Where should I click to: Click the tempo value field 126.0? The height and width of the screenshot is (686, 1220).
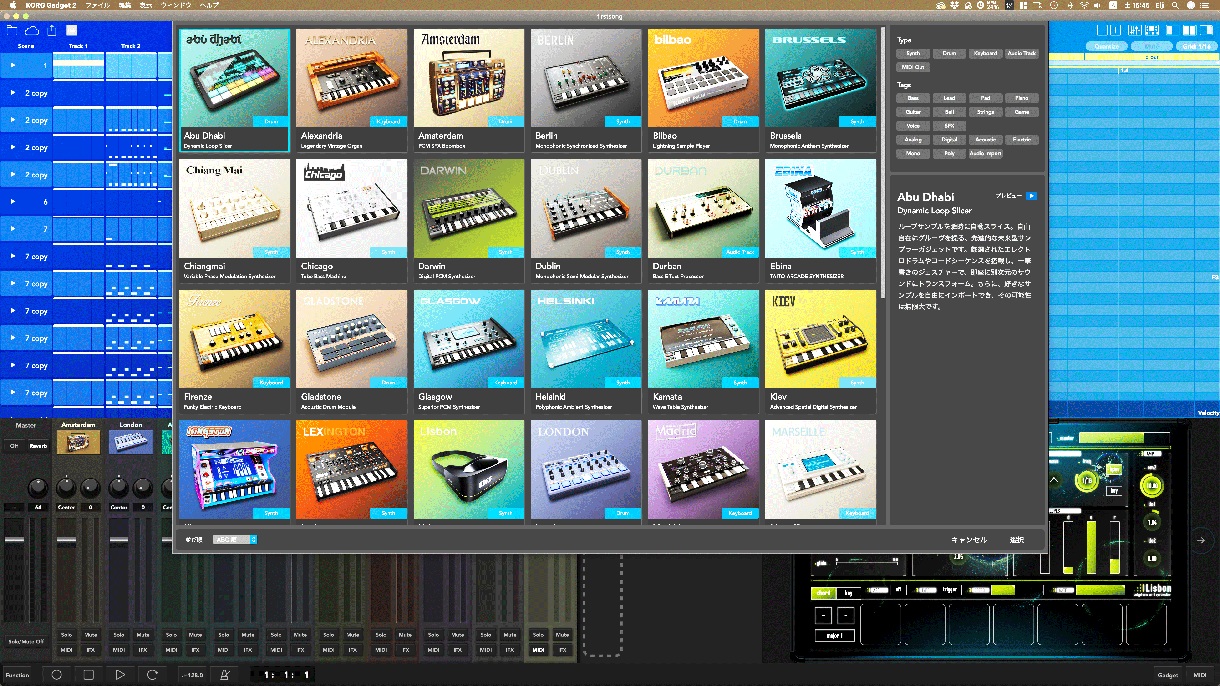pos(193,674)
